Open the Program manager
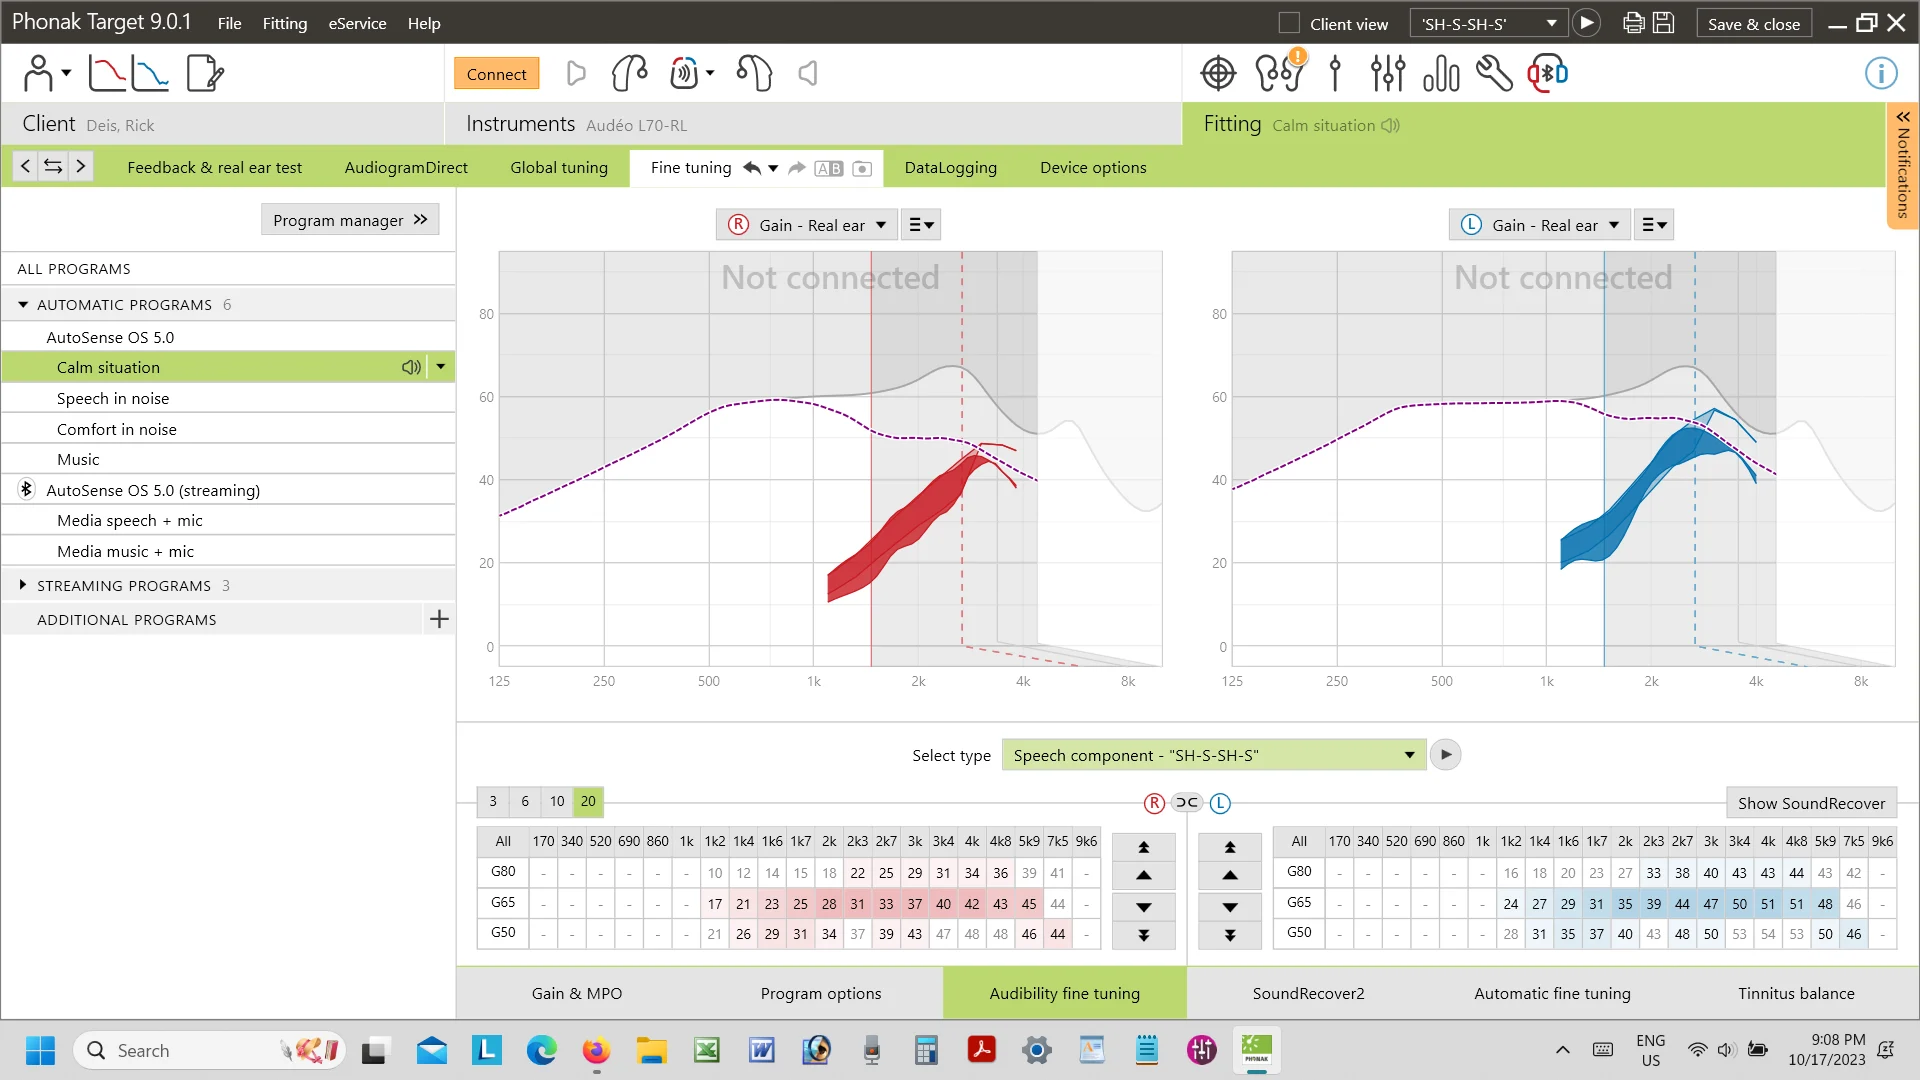The width and height of the screenshot is (1920, 1080). (x=350, y=220)
